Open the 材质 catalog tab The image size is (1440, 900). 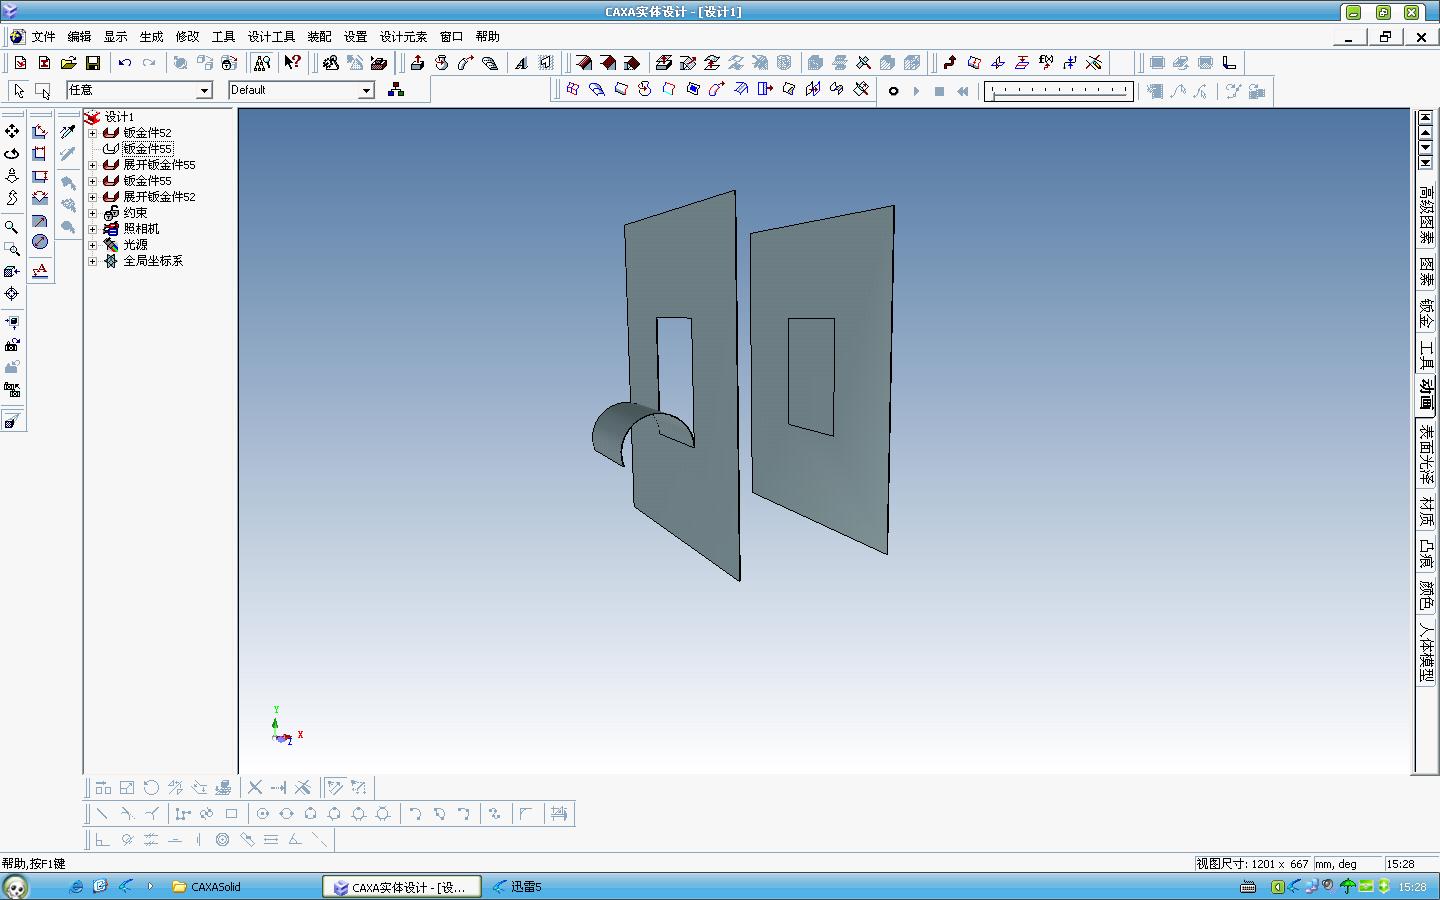click(1426, 512)
